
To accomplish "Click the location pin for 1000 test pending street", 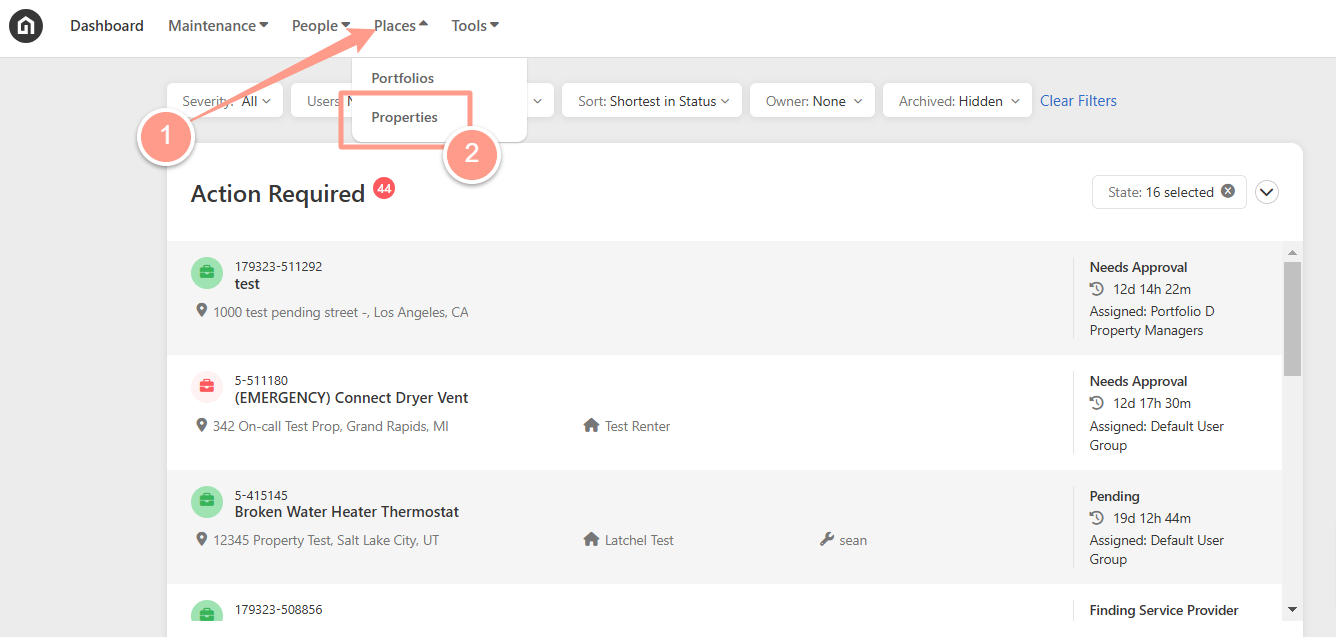I will tap(201, 311).
